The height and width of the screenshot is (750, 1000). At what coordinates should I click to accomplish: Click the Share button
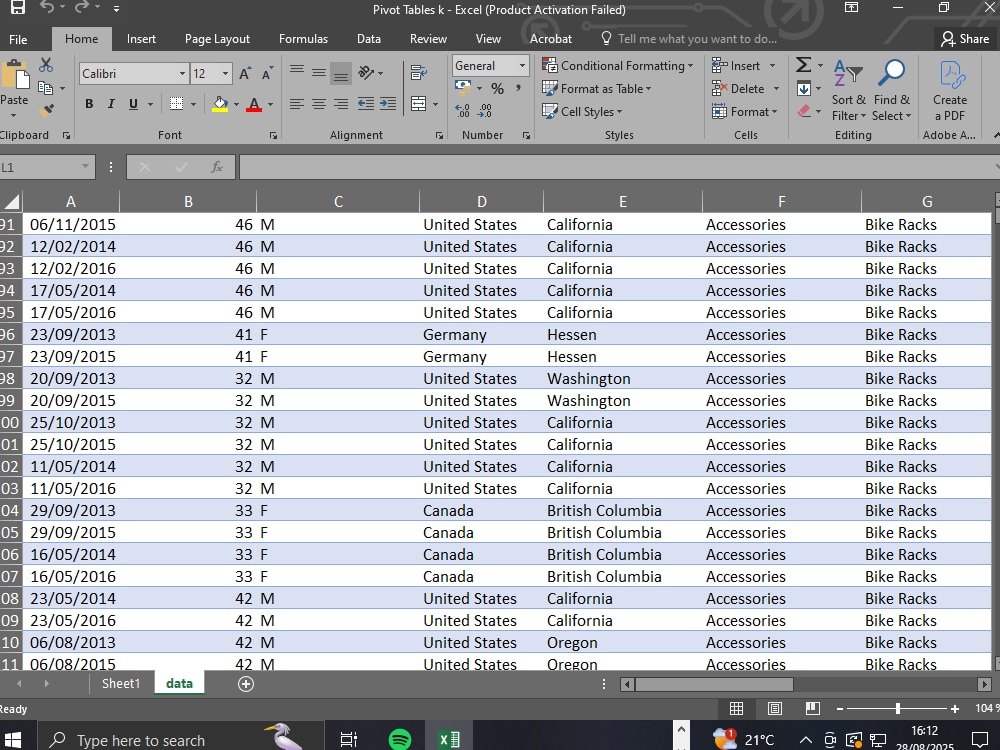pos(964,39)
